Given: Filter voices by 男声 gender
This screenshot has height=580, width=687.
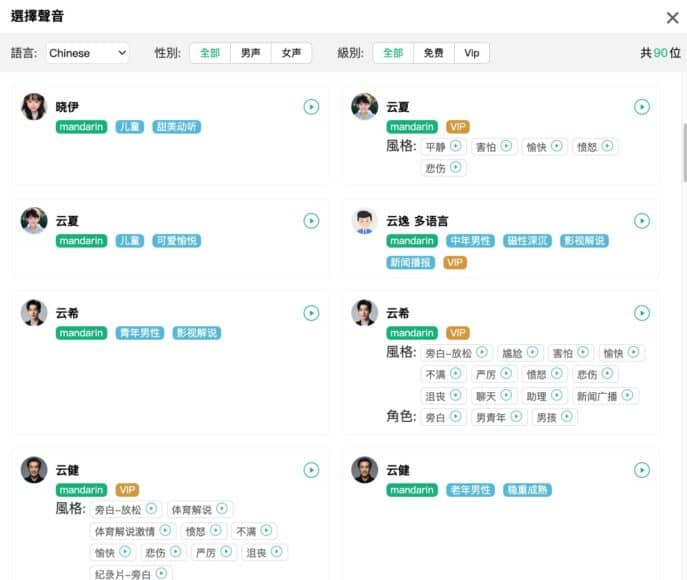Looking at the screenshot, I should tap(249, 53).
